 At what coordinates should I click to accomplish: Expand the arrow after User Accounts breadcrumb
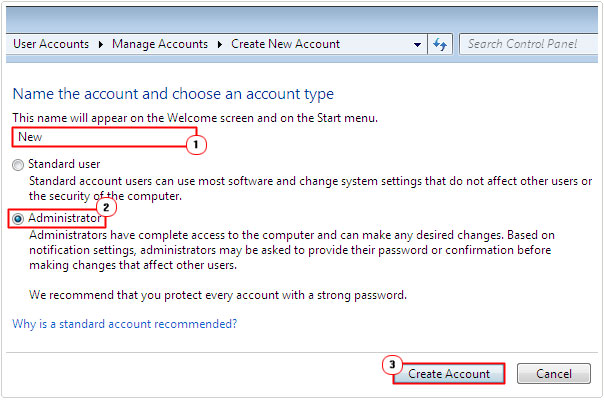click(101, 45)
